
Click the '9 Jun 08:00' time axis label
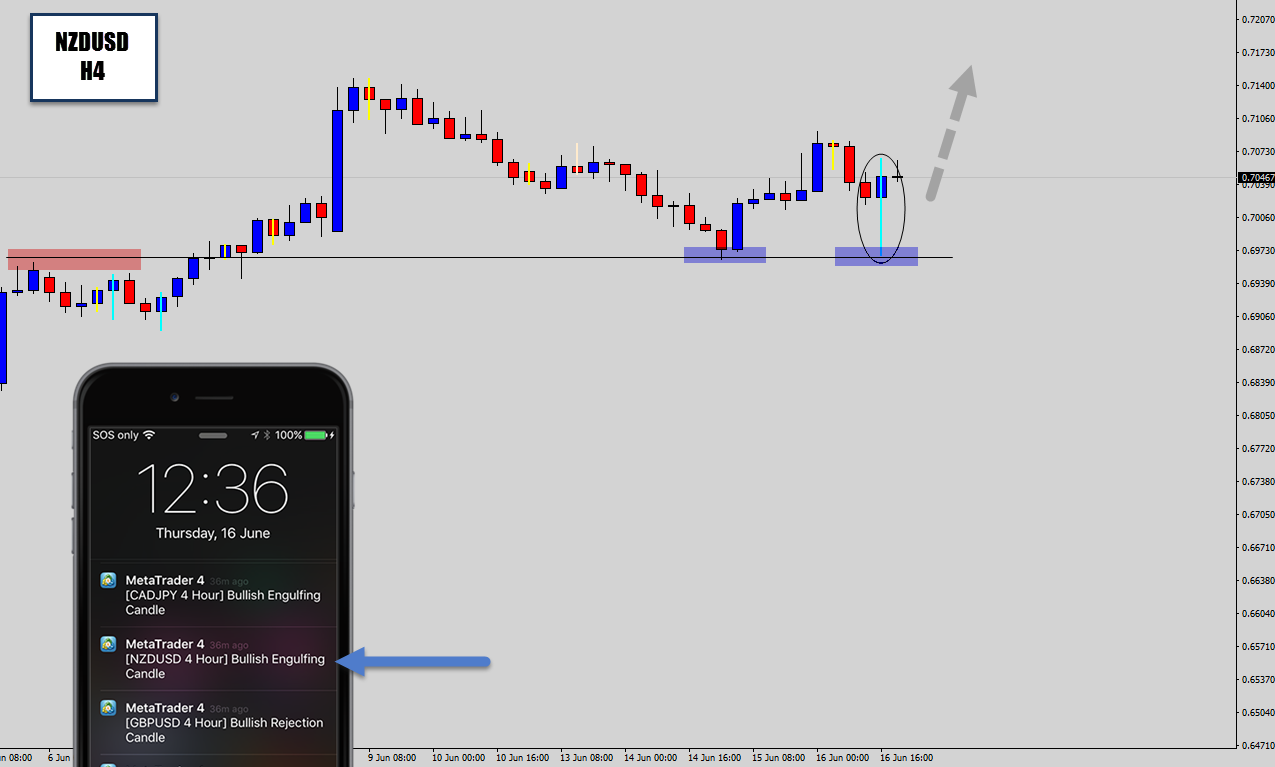pyautogui.click(x=392, y=757)
